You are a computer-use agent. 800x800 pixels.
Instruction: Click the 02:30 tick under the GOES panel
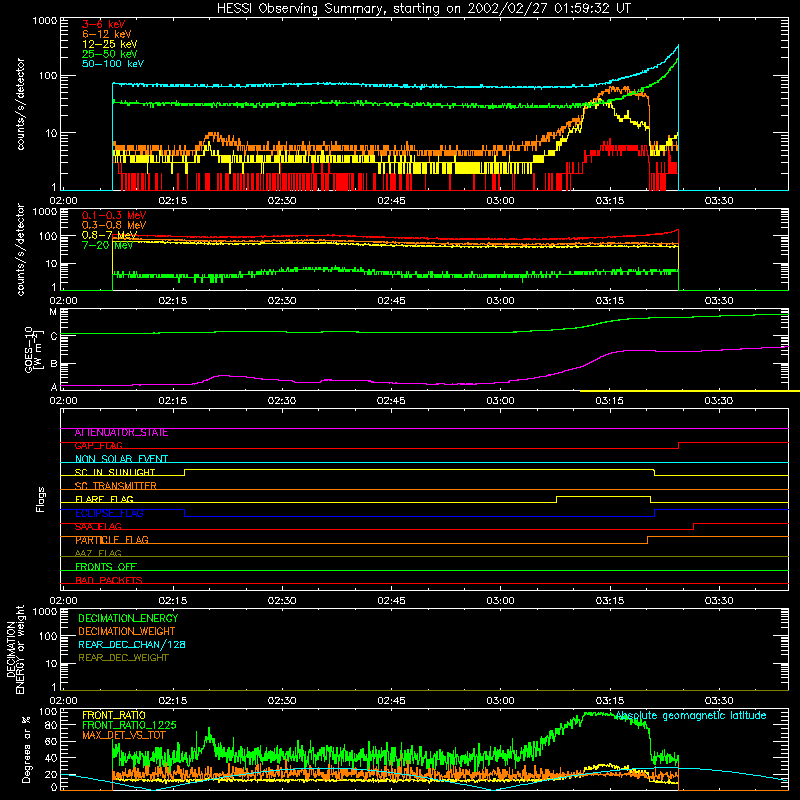282,401
